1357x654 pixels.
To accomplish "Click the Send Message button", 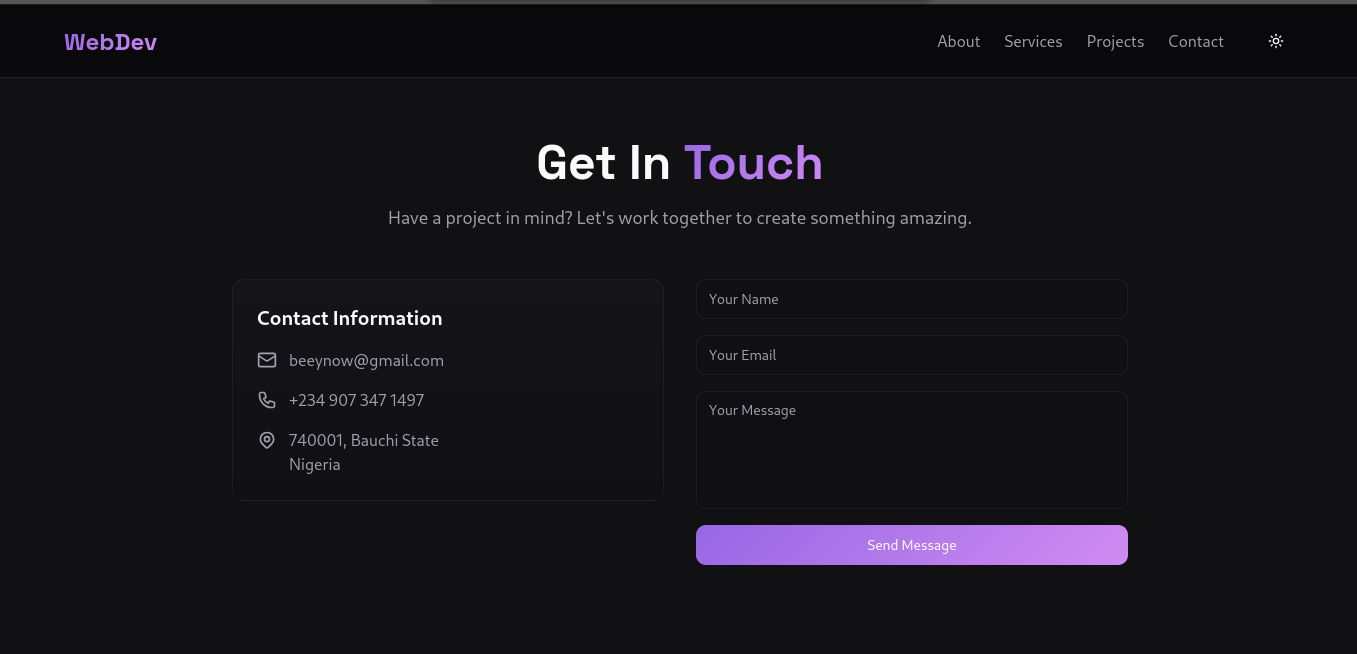I will pyautogui.click(x=912, y=545).
